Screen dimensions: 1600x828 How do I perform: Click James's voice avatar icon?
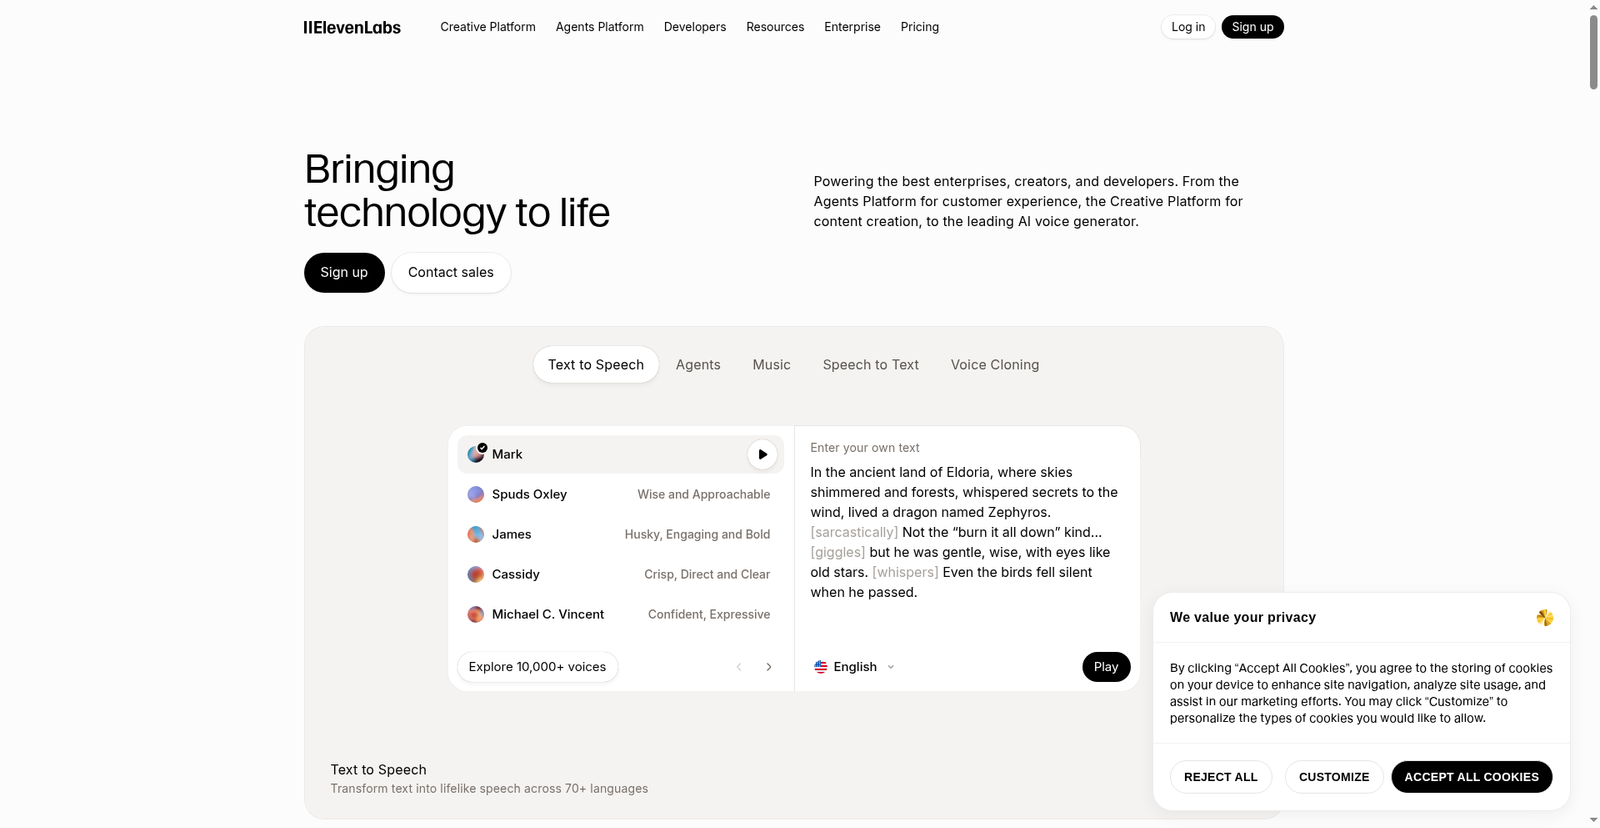coord(476,534)
